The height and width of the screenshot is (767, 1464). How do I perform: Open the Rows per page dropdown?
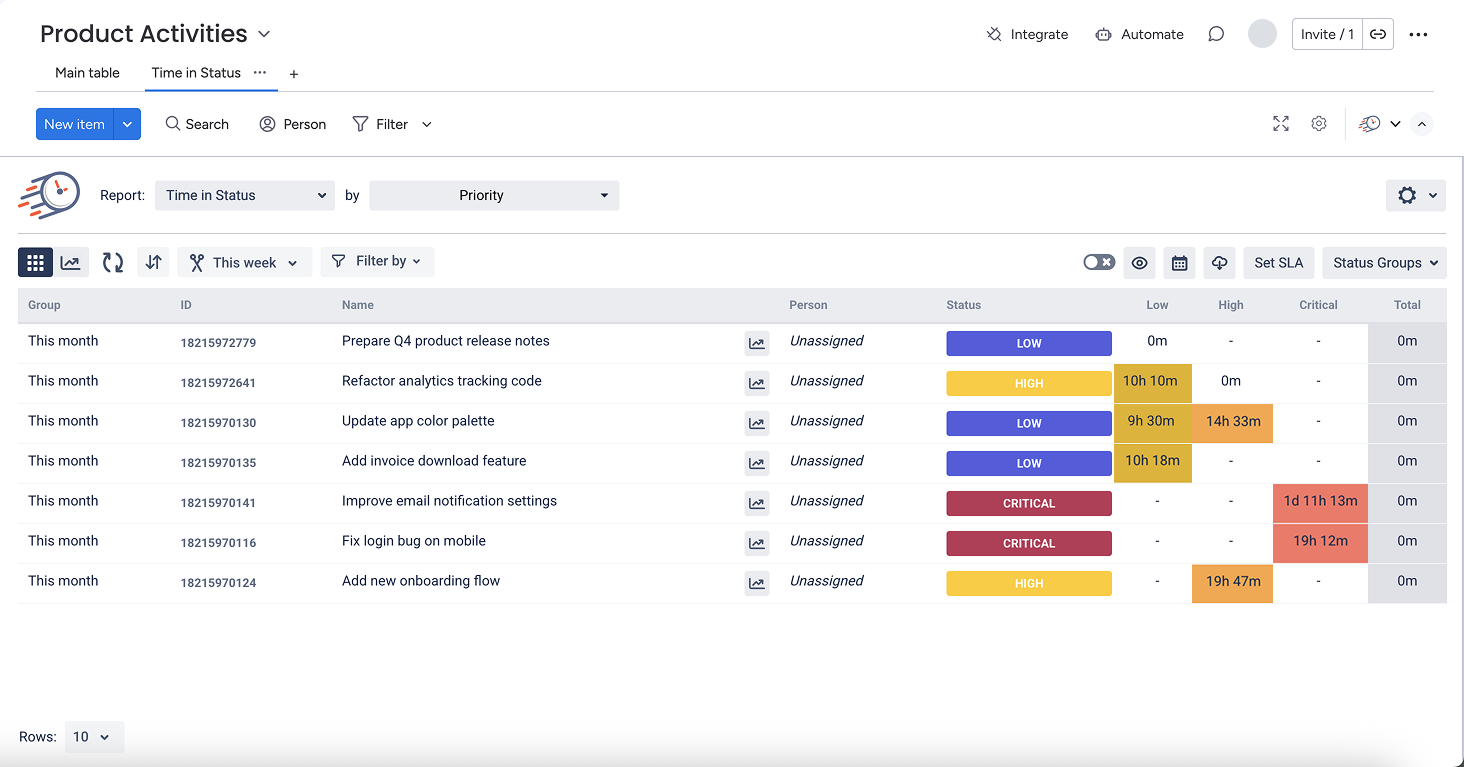(94, 737)
